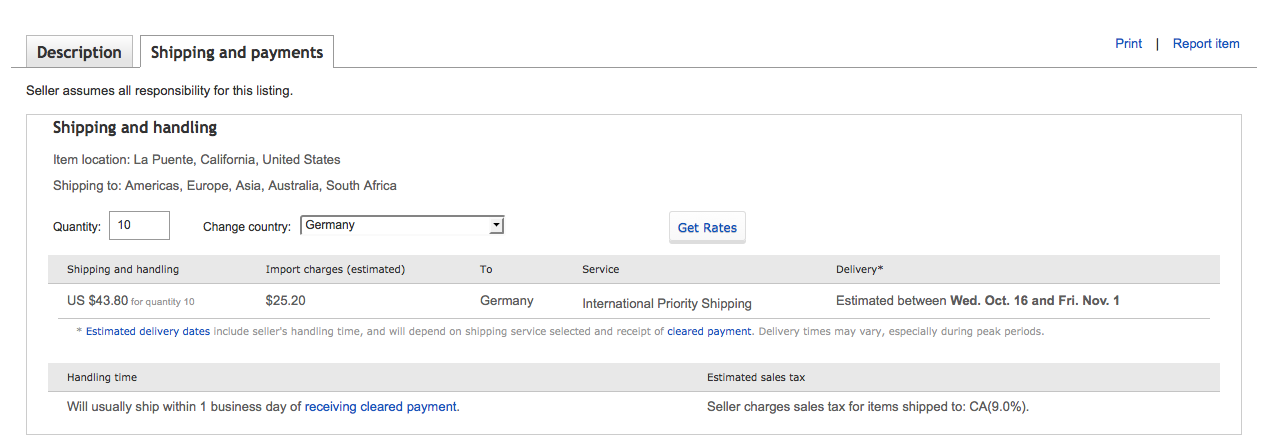Click the Estimated sales tax header
Image resolution: width=1272 pixels, height=445 pixels.
[x=756, y=377]
